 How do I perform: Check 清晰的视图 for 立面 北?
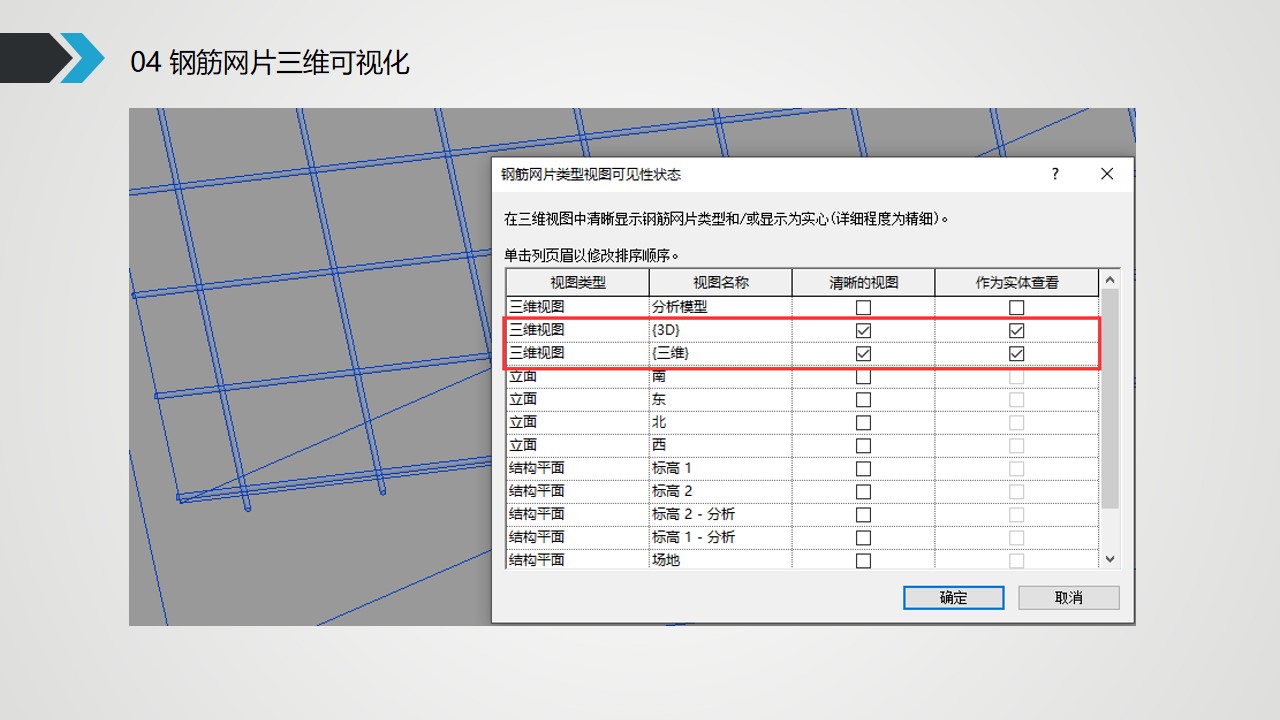coord(864,422)
